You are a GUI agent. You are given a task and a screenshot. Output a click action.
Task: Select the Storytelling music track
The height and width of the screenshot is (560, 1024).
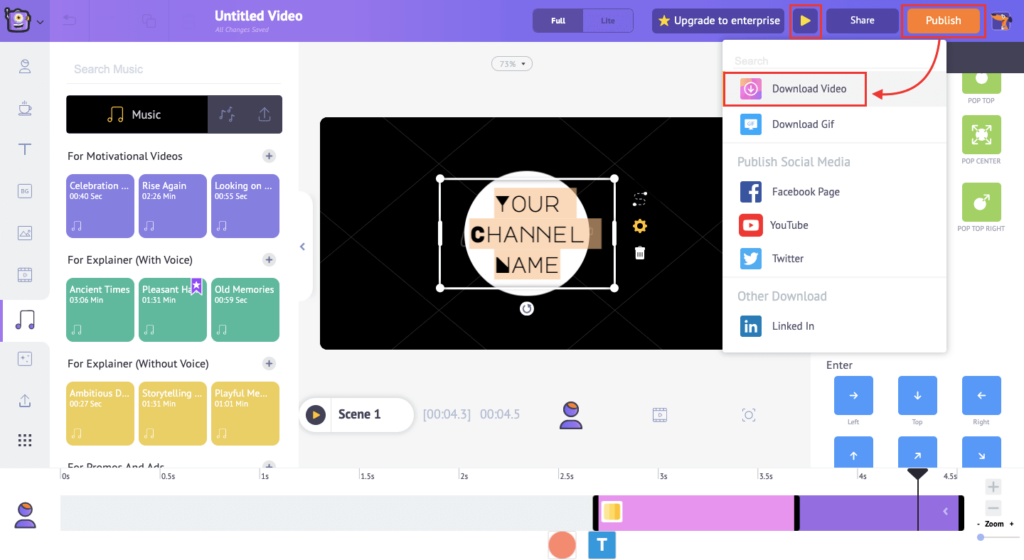tap(172, 414)
